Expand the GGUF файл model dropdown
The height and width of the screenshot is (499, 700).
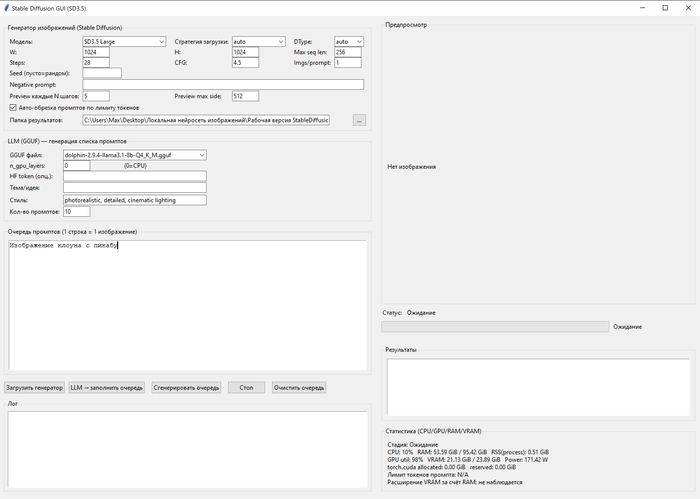(x=134, y=155)
